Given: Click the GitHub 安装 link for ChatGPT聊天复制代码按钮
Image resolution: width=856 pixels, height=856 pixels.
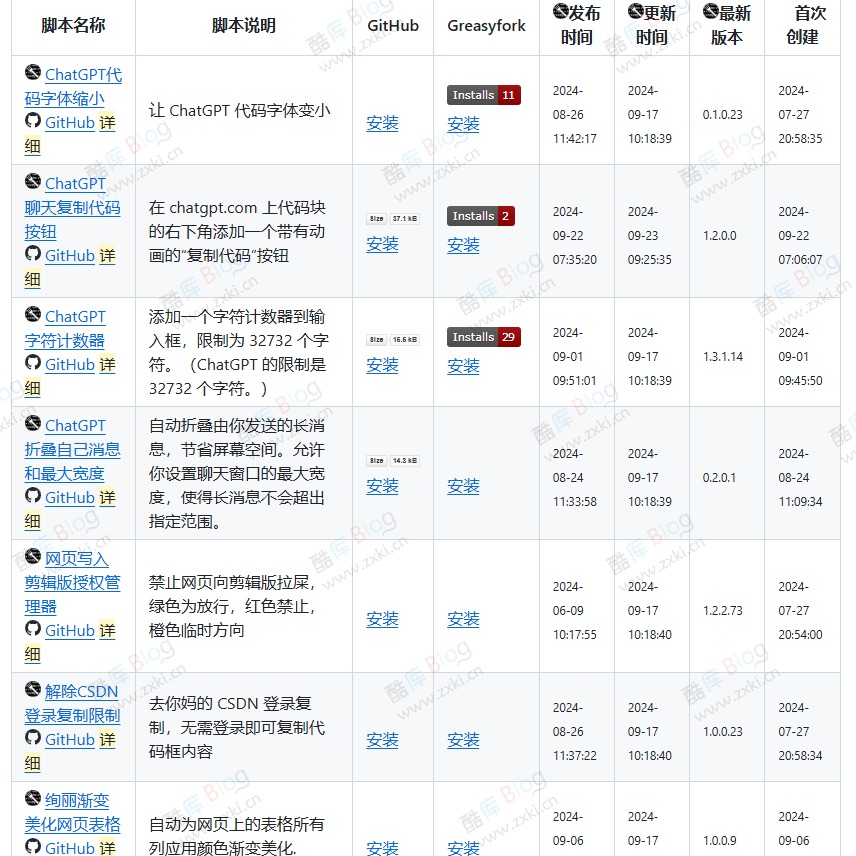Looking at the screenshot, I should [382, 244].
